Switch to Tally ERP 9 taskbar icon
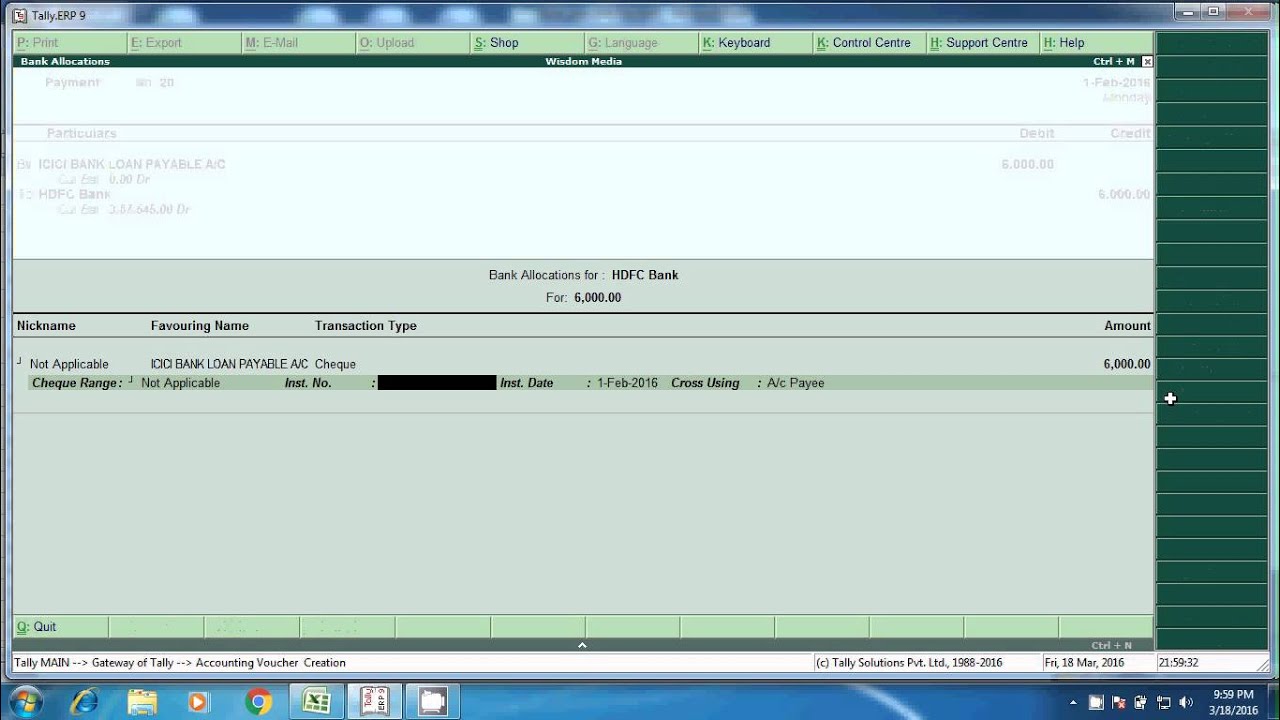The image size is (1280, 720). (x=374, y=702)
